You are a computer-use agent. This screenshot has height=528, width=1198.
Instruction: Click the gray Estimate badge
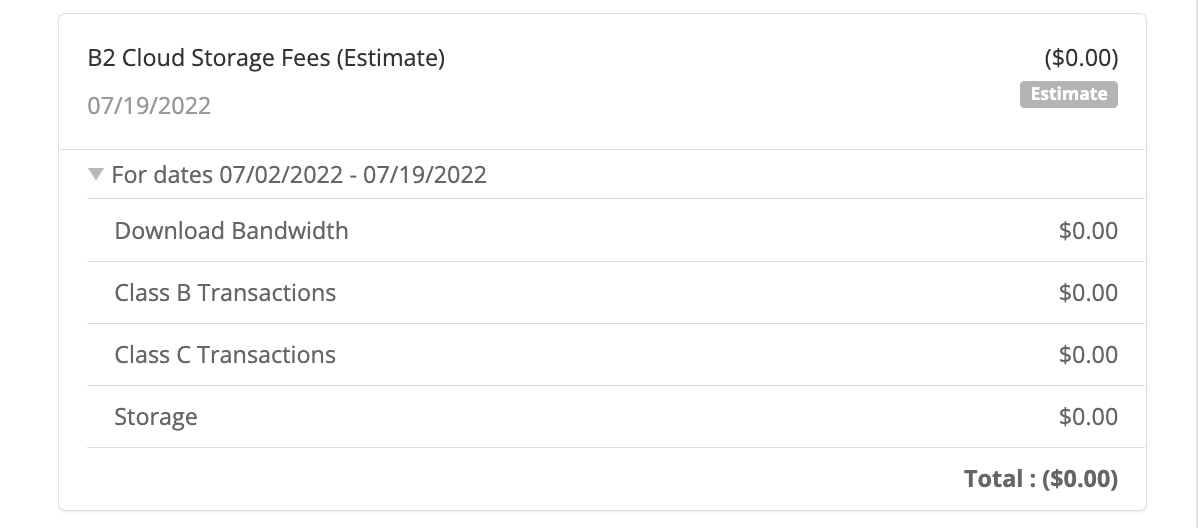[1068, 94]
